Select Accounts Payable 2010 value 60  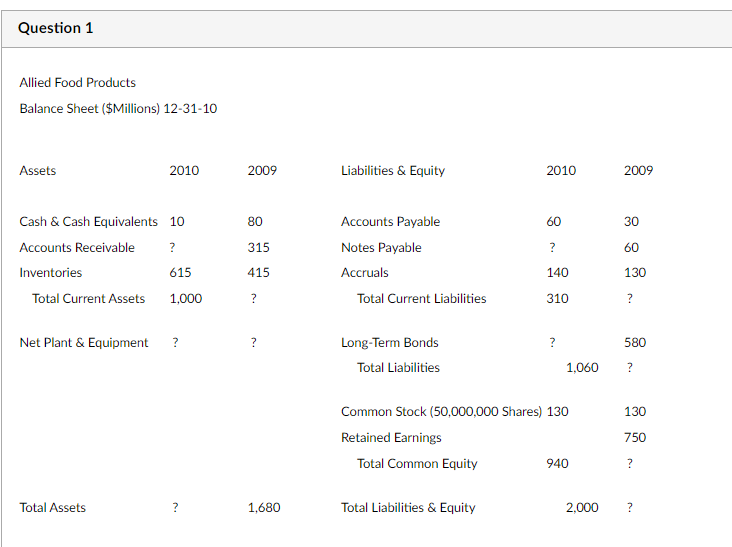[x=554, y=222]
